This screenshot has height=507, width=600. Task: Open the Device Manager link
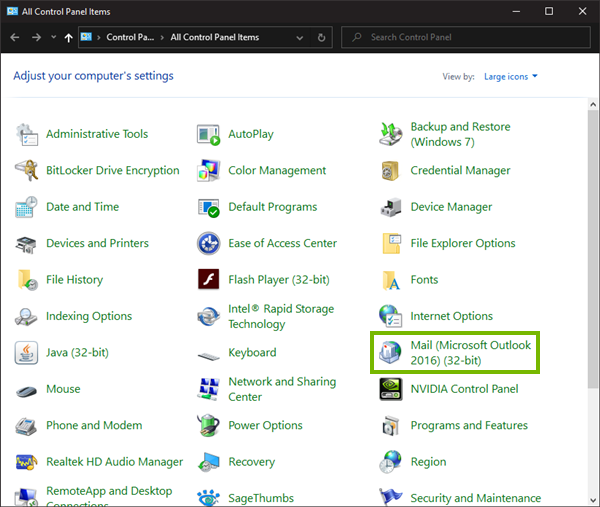[x=451, y=207]
